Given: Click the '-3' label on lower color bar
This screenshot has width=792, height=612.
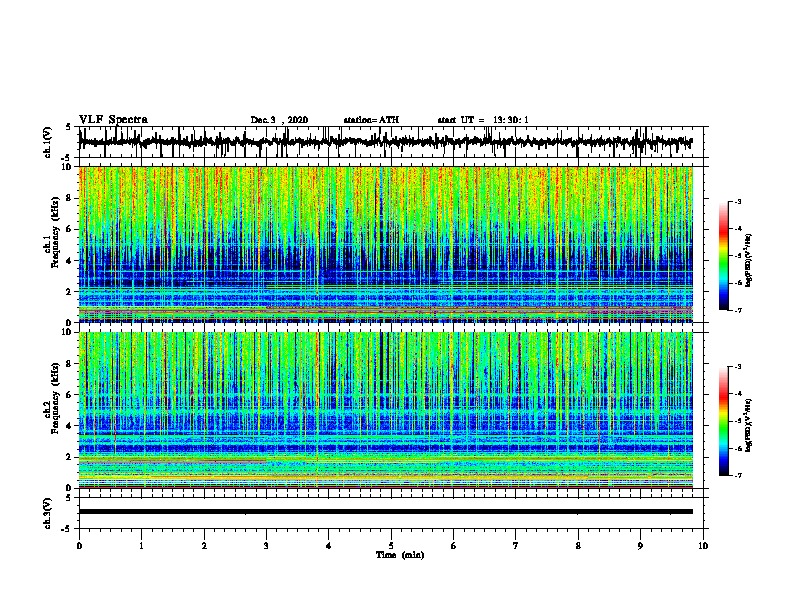Looking at the screenshot, I should [x=737, y=367].
